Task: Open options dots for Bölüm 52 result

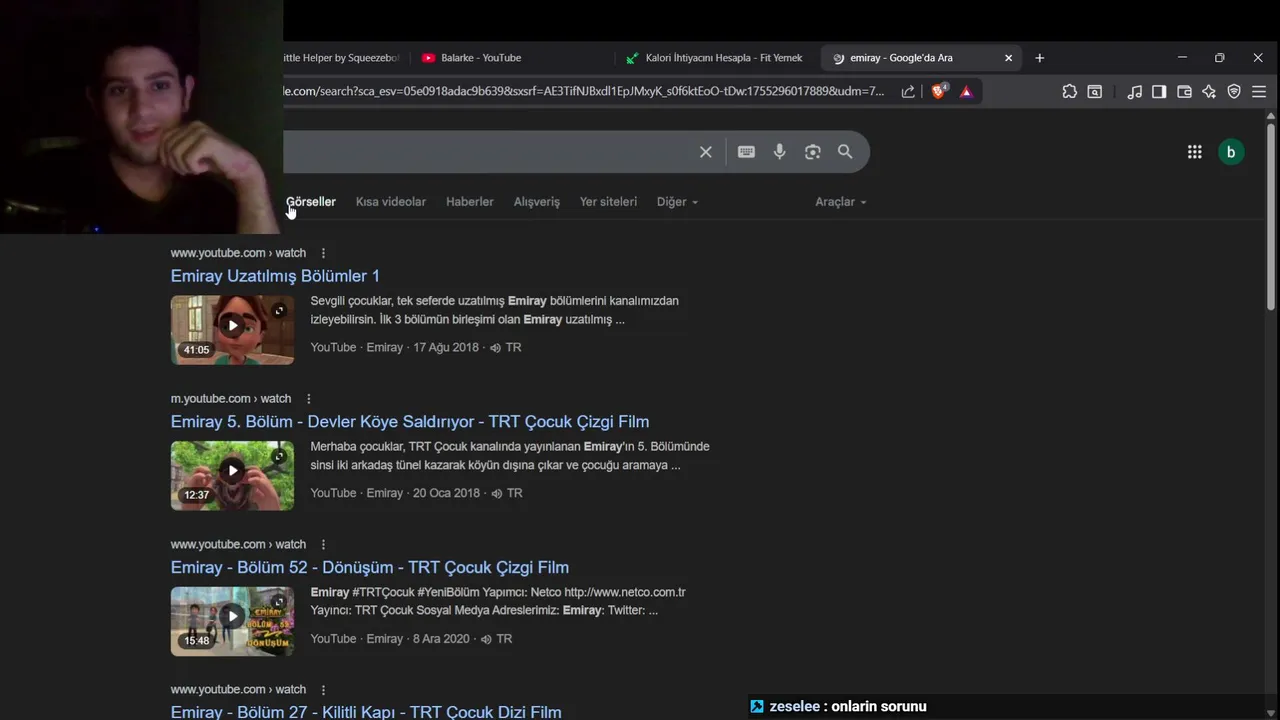Action: tap(323, 545)
